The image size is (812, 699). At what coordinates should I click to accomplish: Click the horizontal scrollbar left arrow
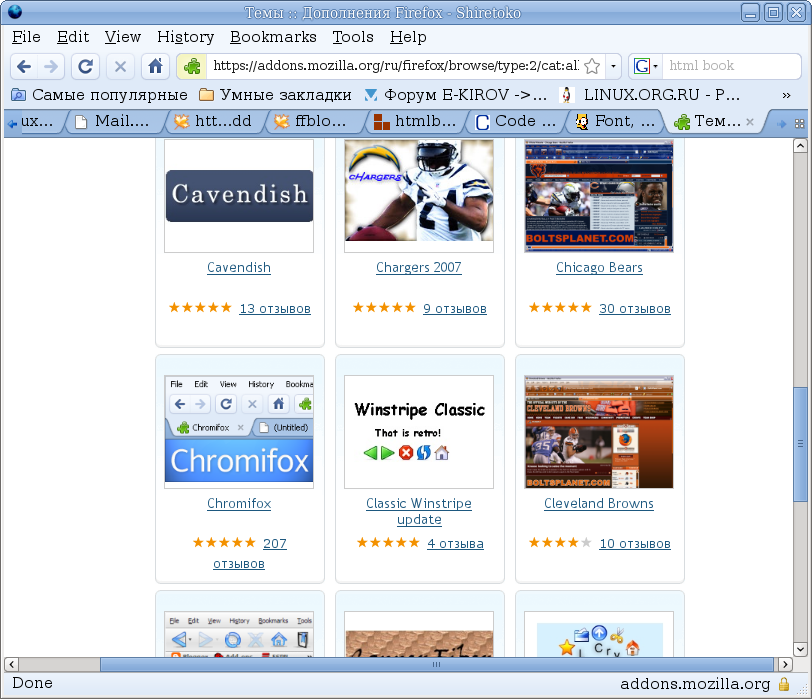click(x=11, y=664)
